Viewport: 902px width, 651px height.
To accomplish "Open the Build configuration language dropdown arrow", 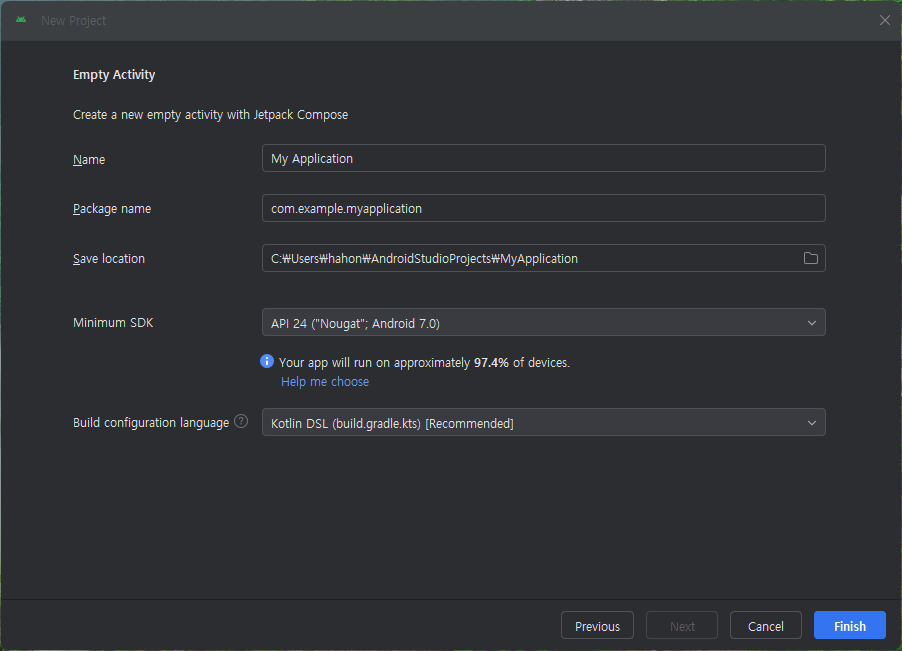I will click(x=812, y=423).
